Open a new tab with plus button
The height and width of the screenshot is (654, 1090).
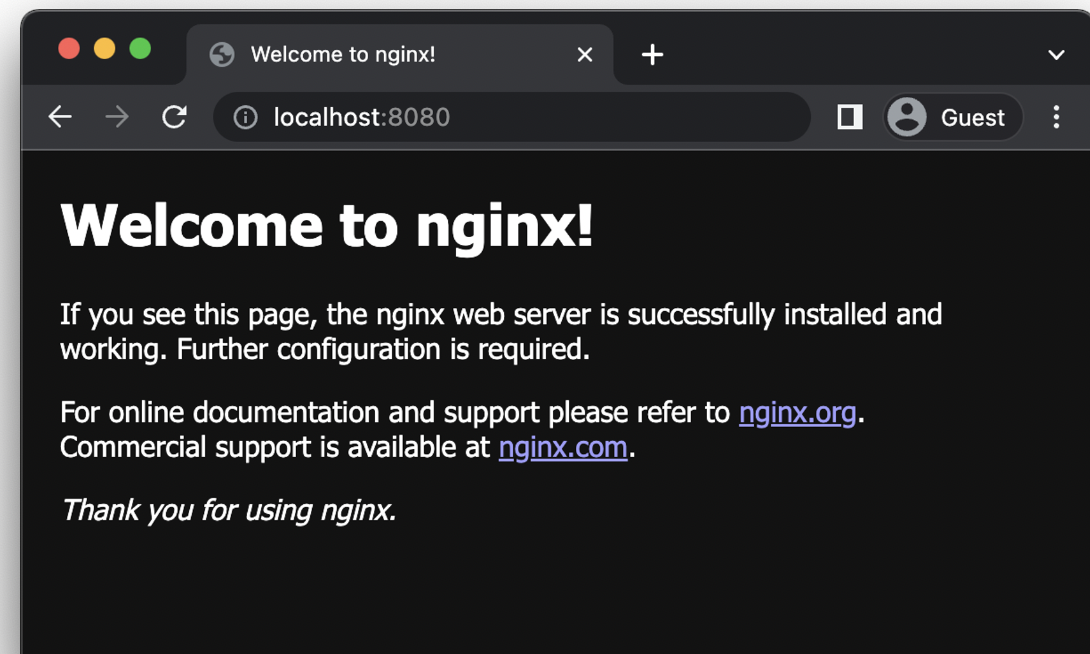click(x=652, y=54)
